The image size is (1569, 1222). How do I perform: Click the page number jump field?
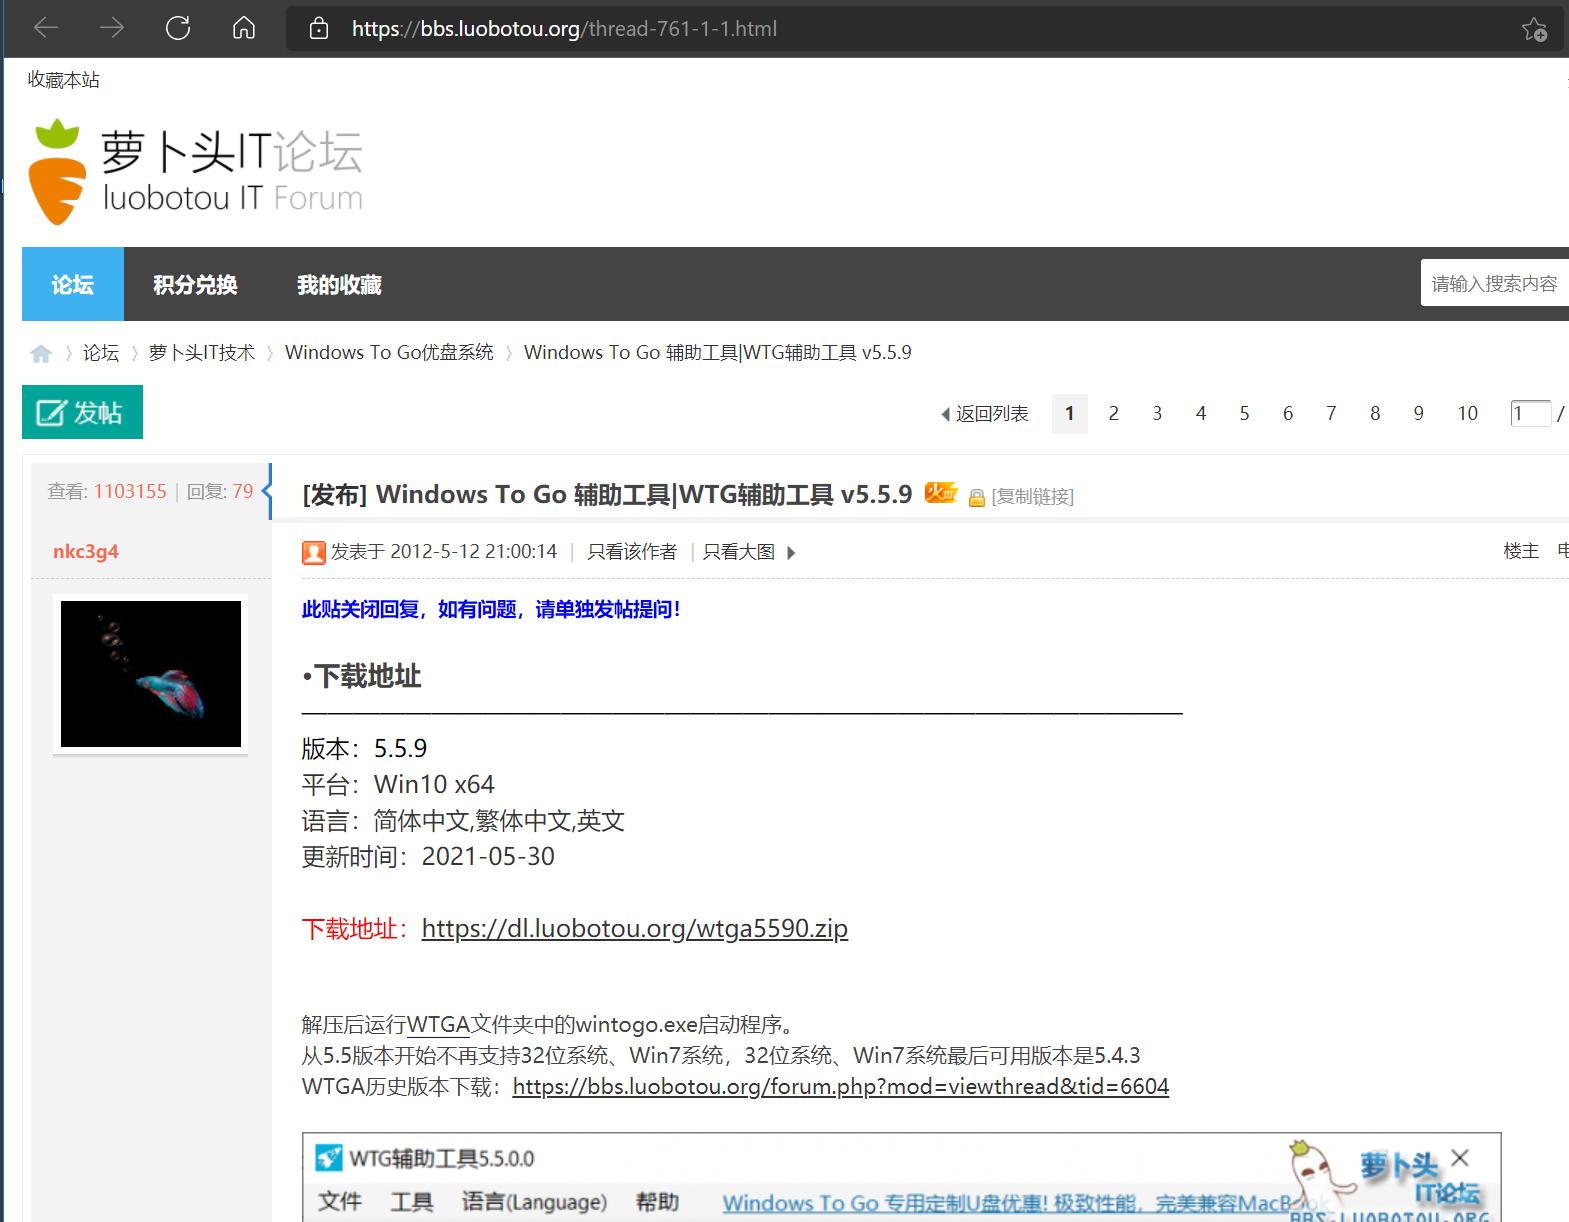[1530, 413]
